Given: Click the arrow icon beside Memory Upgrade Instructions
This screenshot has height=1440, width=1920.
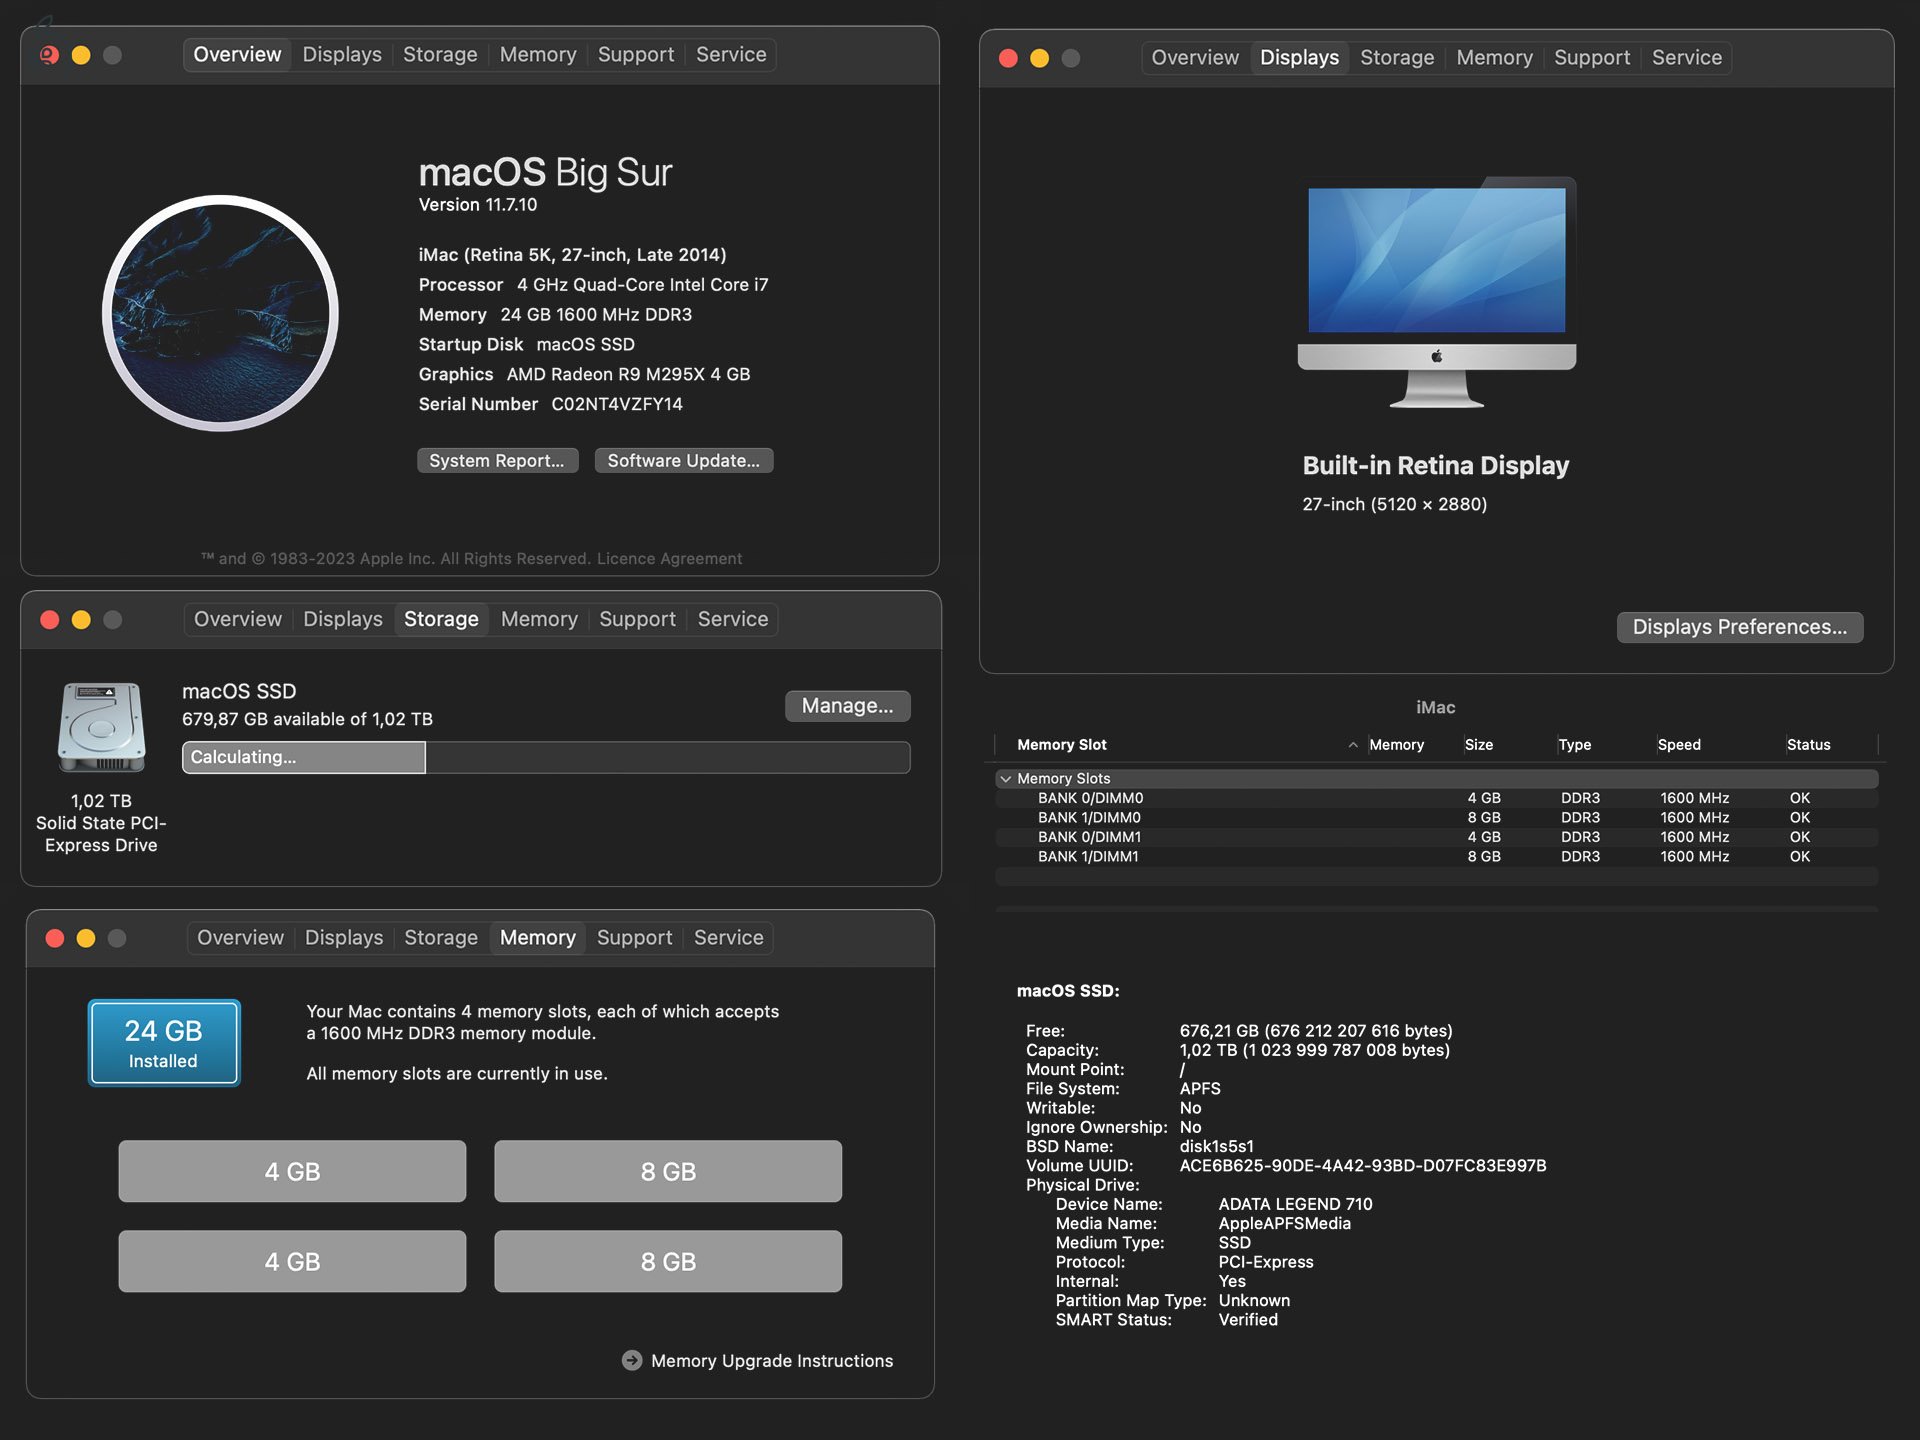Looking at the screenshot, I should click(631, 1360).
